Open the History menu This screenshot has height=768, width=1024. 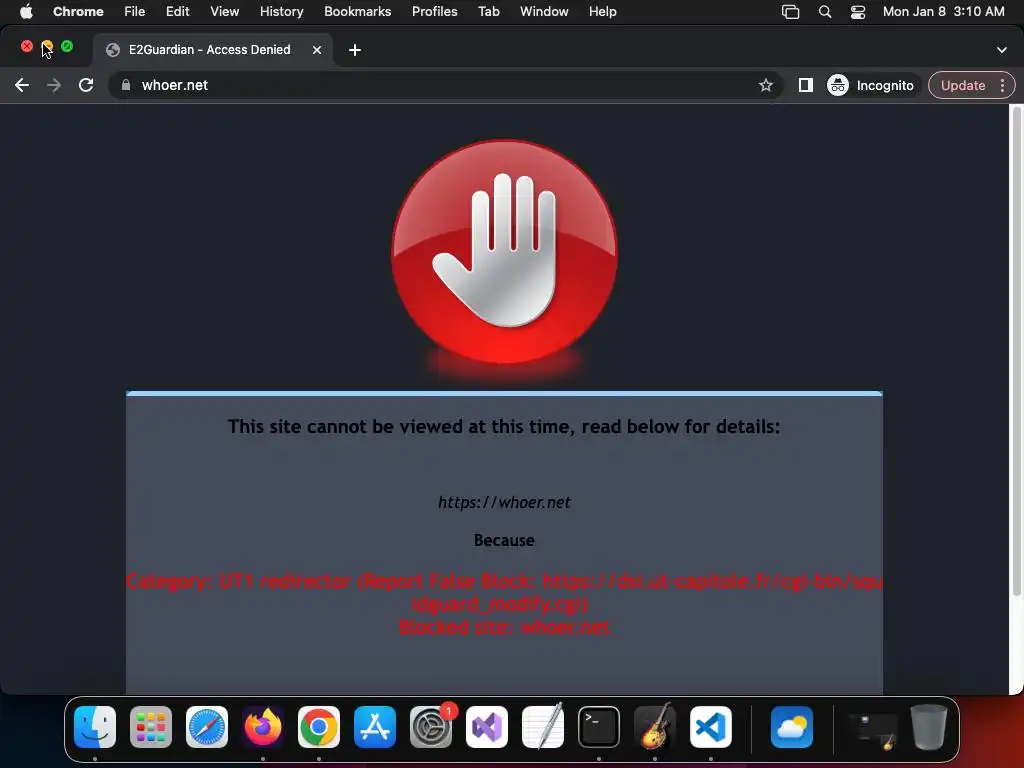coord(281,12)
